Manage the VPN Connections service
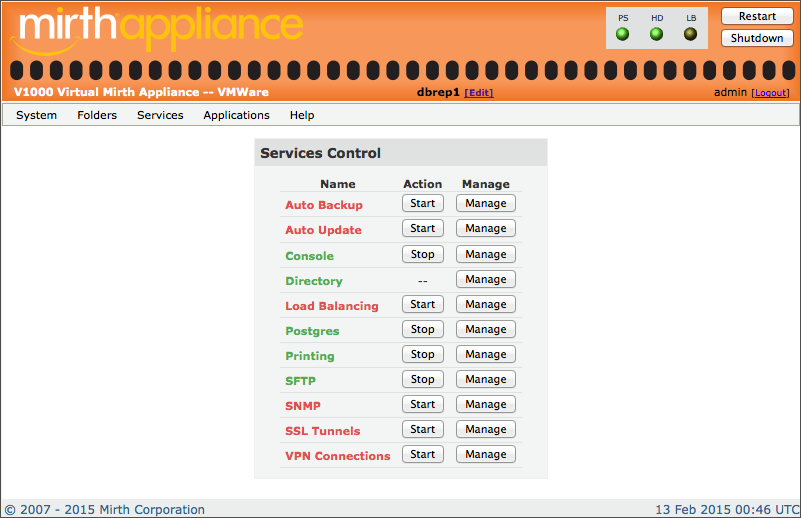This screenshot has width=801, height=518. coord(486,455)
